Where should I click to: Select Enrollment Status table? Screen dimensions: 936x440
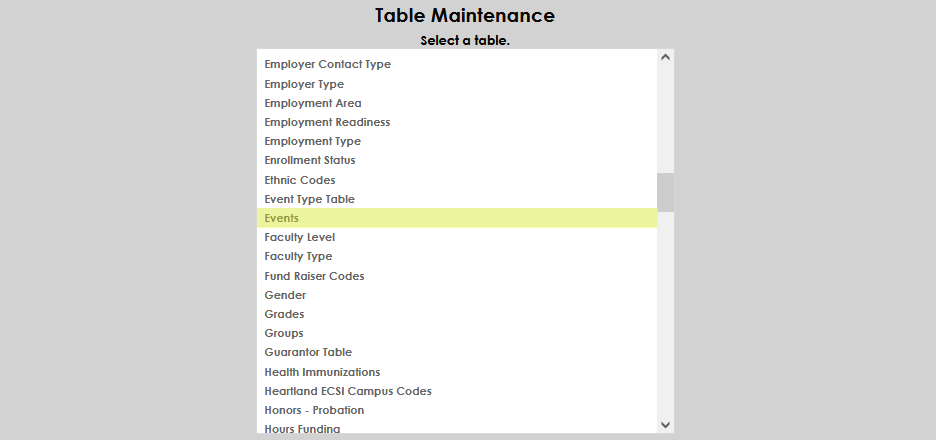[x=310, y=160]
